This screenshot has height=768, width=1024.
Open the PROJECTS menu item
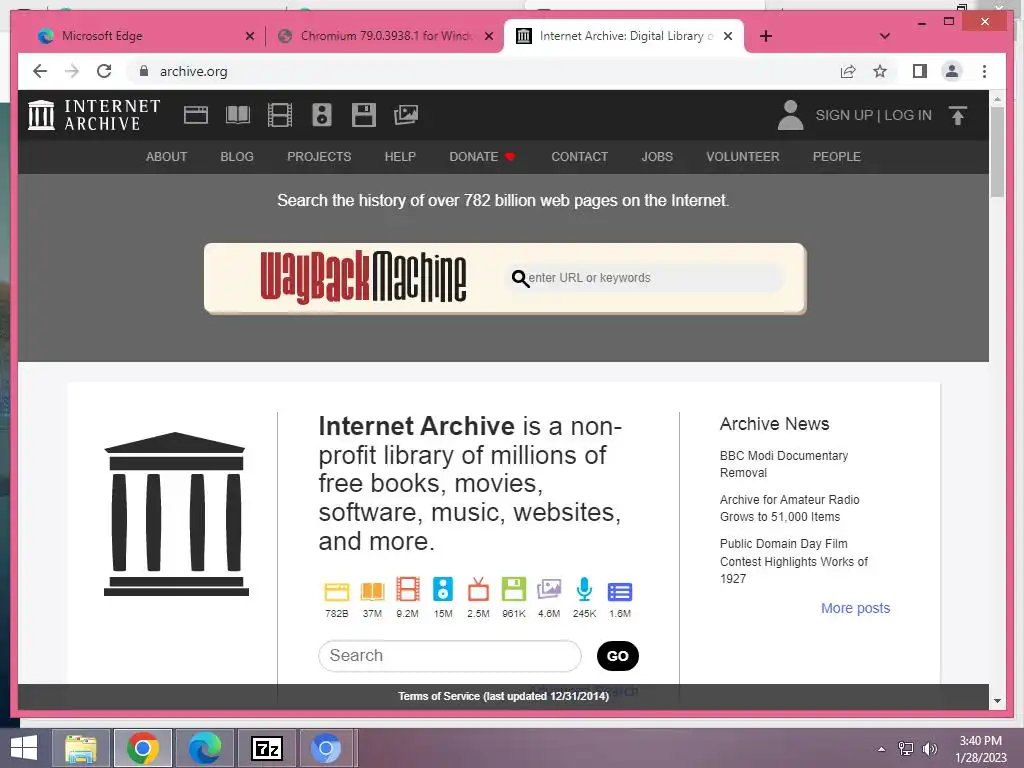point(319,157)
